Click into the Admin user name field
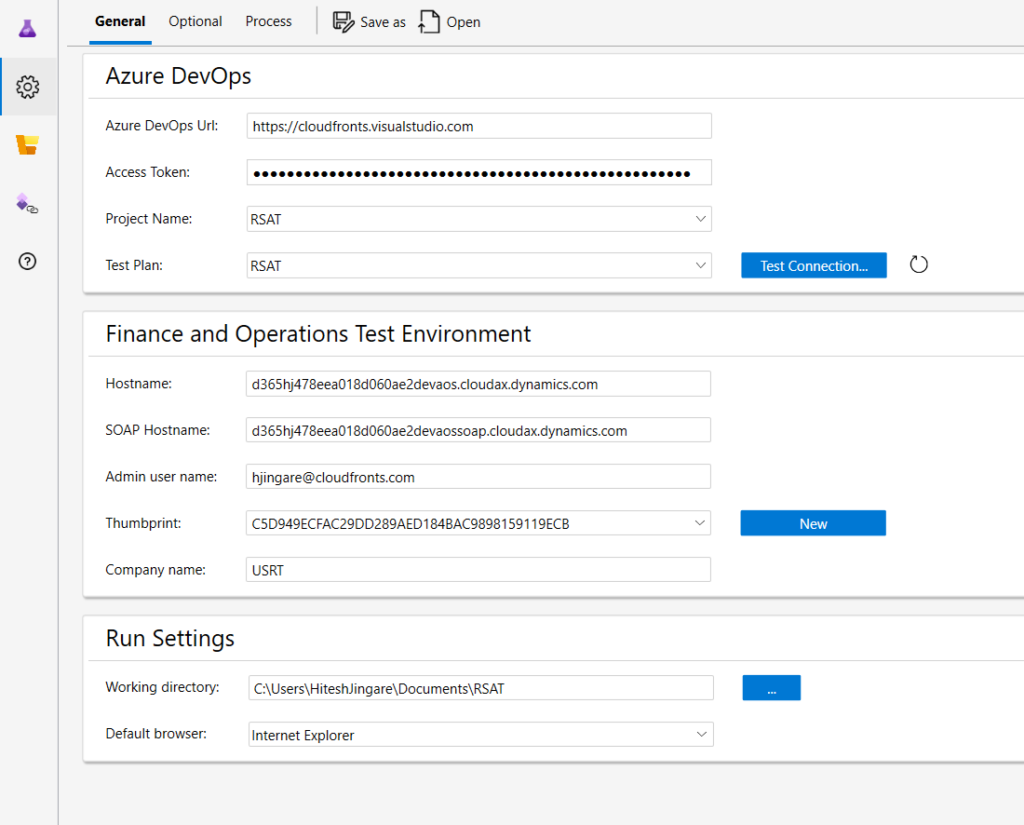 (478, 477)
